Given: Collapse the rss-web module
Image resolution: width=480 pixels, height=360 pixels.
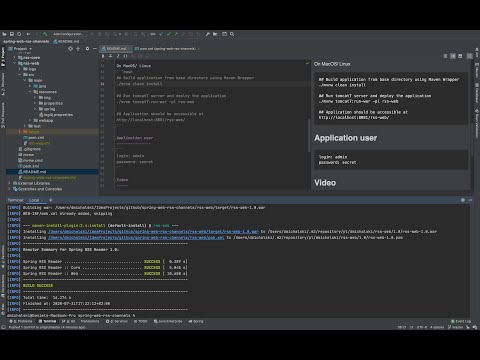Looking at the screenshot, I should click(15, 63).
